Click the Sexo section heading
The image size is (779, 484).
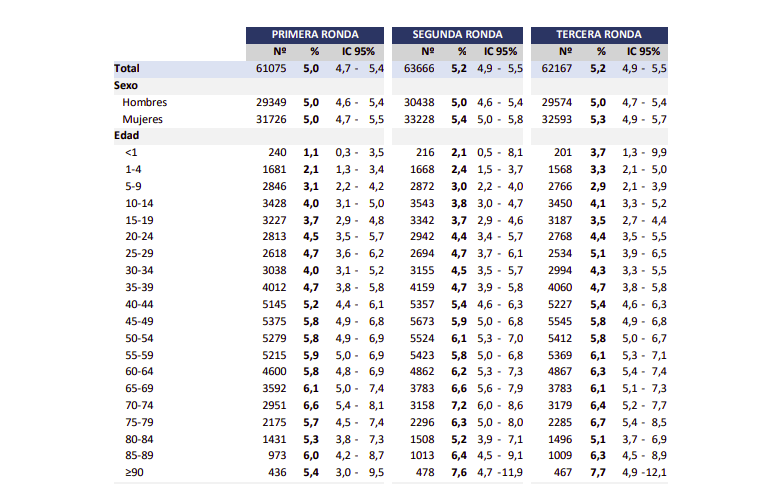[x=126, y=86]
